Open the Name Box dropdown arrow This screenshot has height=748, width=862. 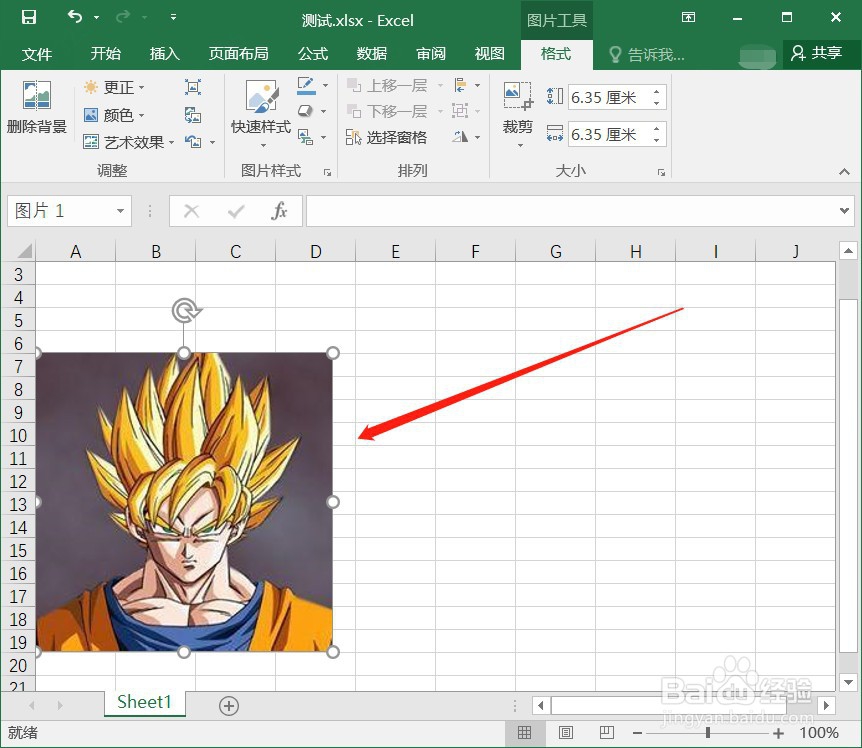coord(120,210)
